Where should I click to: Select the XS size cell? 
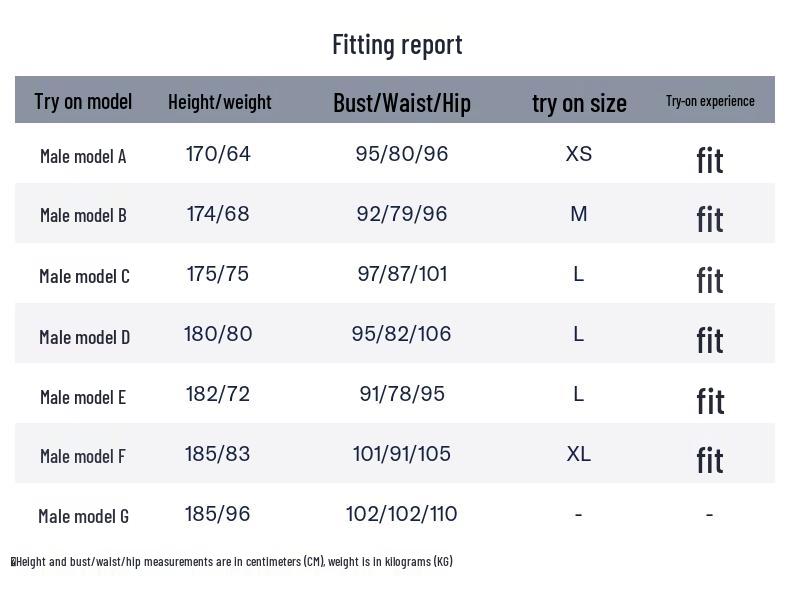578,154
